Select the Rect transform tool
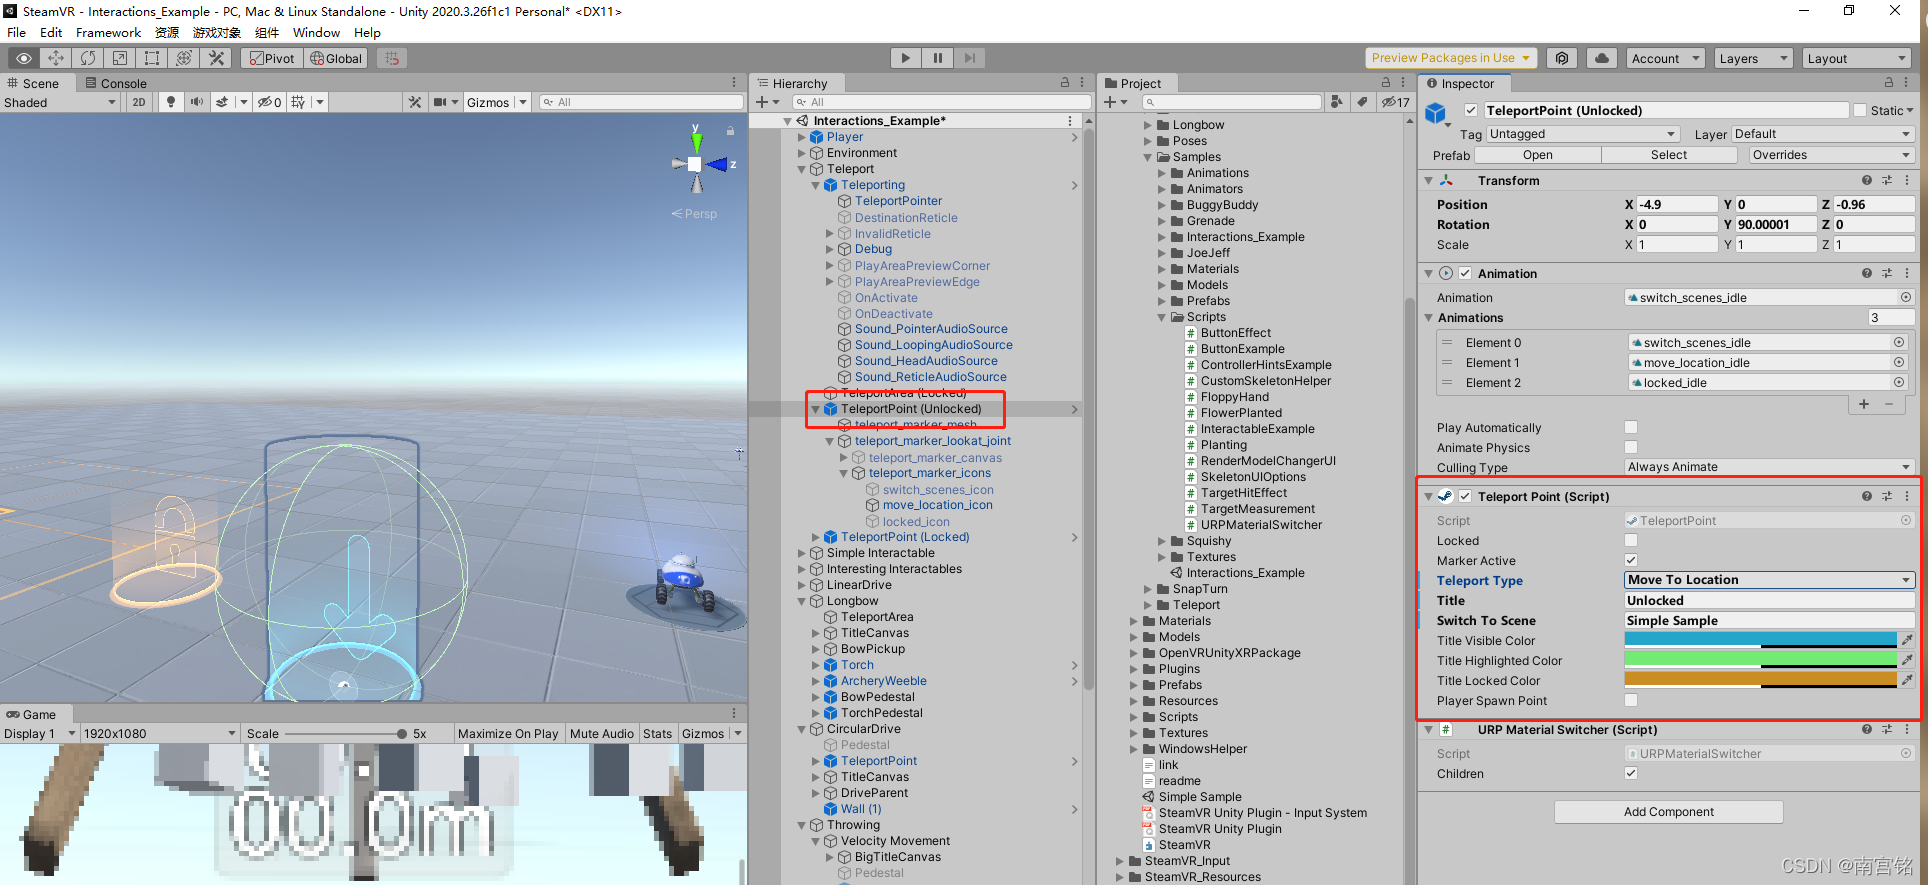Screen dimensions: 1928x885 coord(152,58)
